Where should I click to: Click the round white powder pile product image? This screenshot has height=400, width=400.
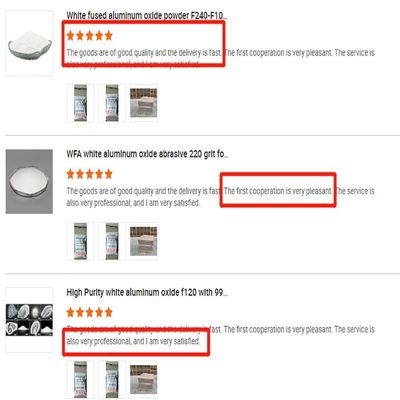[29, 182]
